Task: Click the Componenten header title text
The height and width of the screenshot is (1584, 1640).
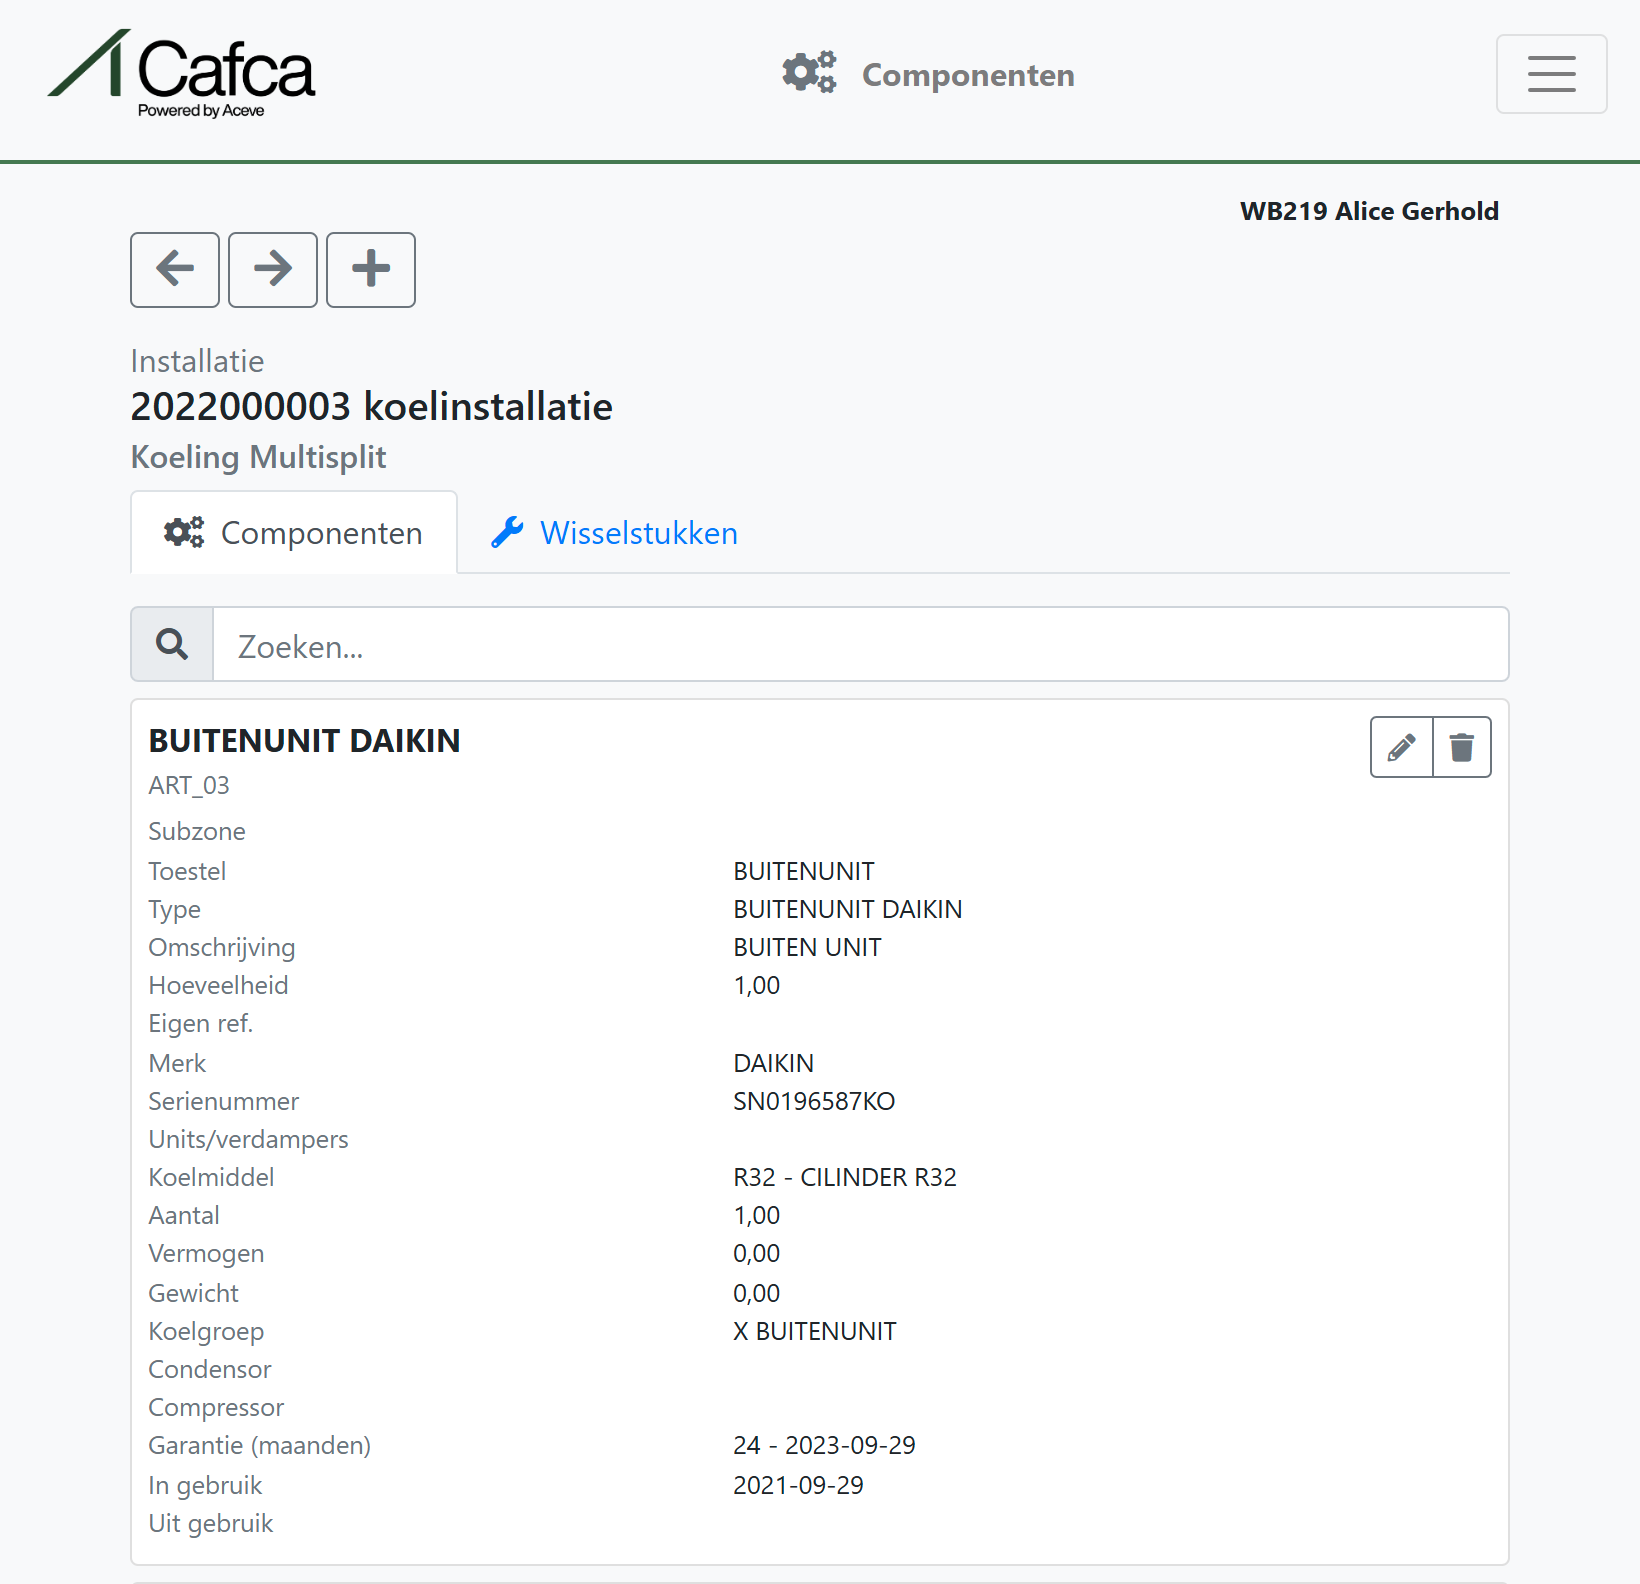Action: coord(968,75)
